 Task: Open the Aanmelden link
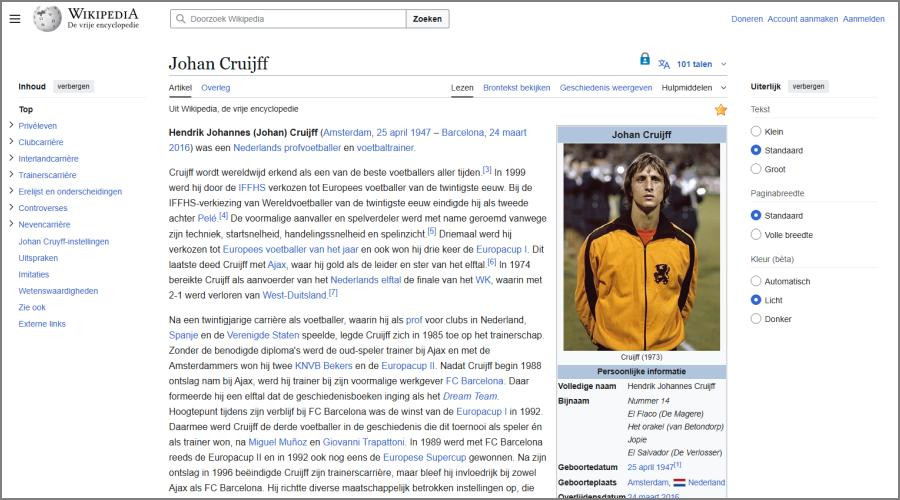coord(864,19)
